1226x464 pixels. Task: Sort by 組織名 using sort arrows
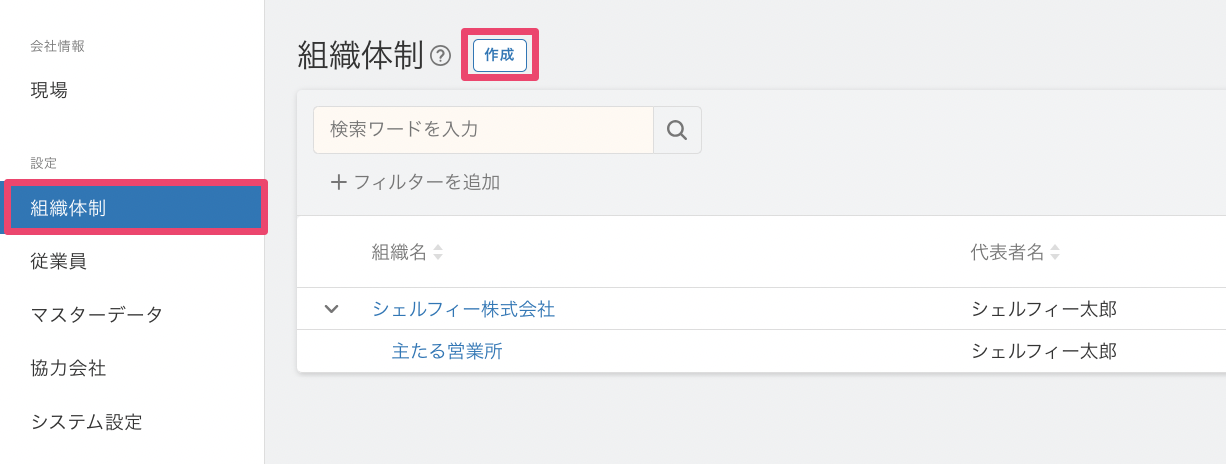point(437,253)
